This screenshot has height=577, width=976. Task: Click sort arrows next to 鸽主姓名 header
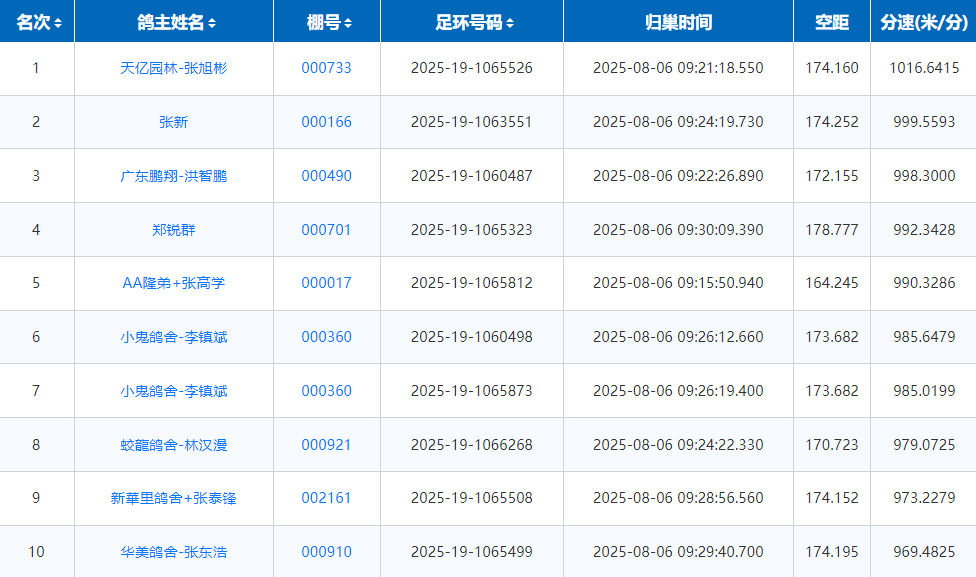pyautogui.click(x=212, y=23)
